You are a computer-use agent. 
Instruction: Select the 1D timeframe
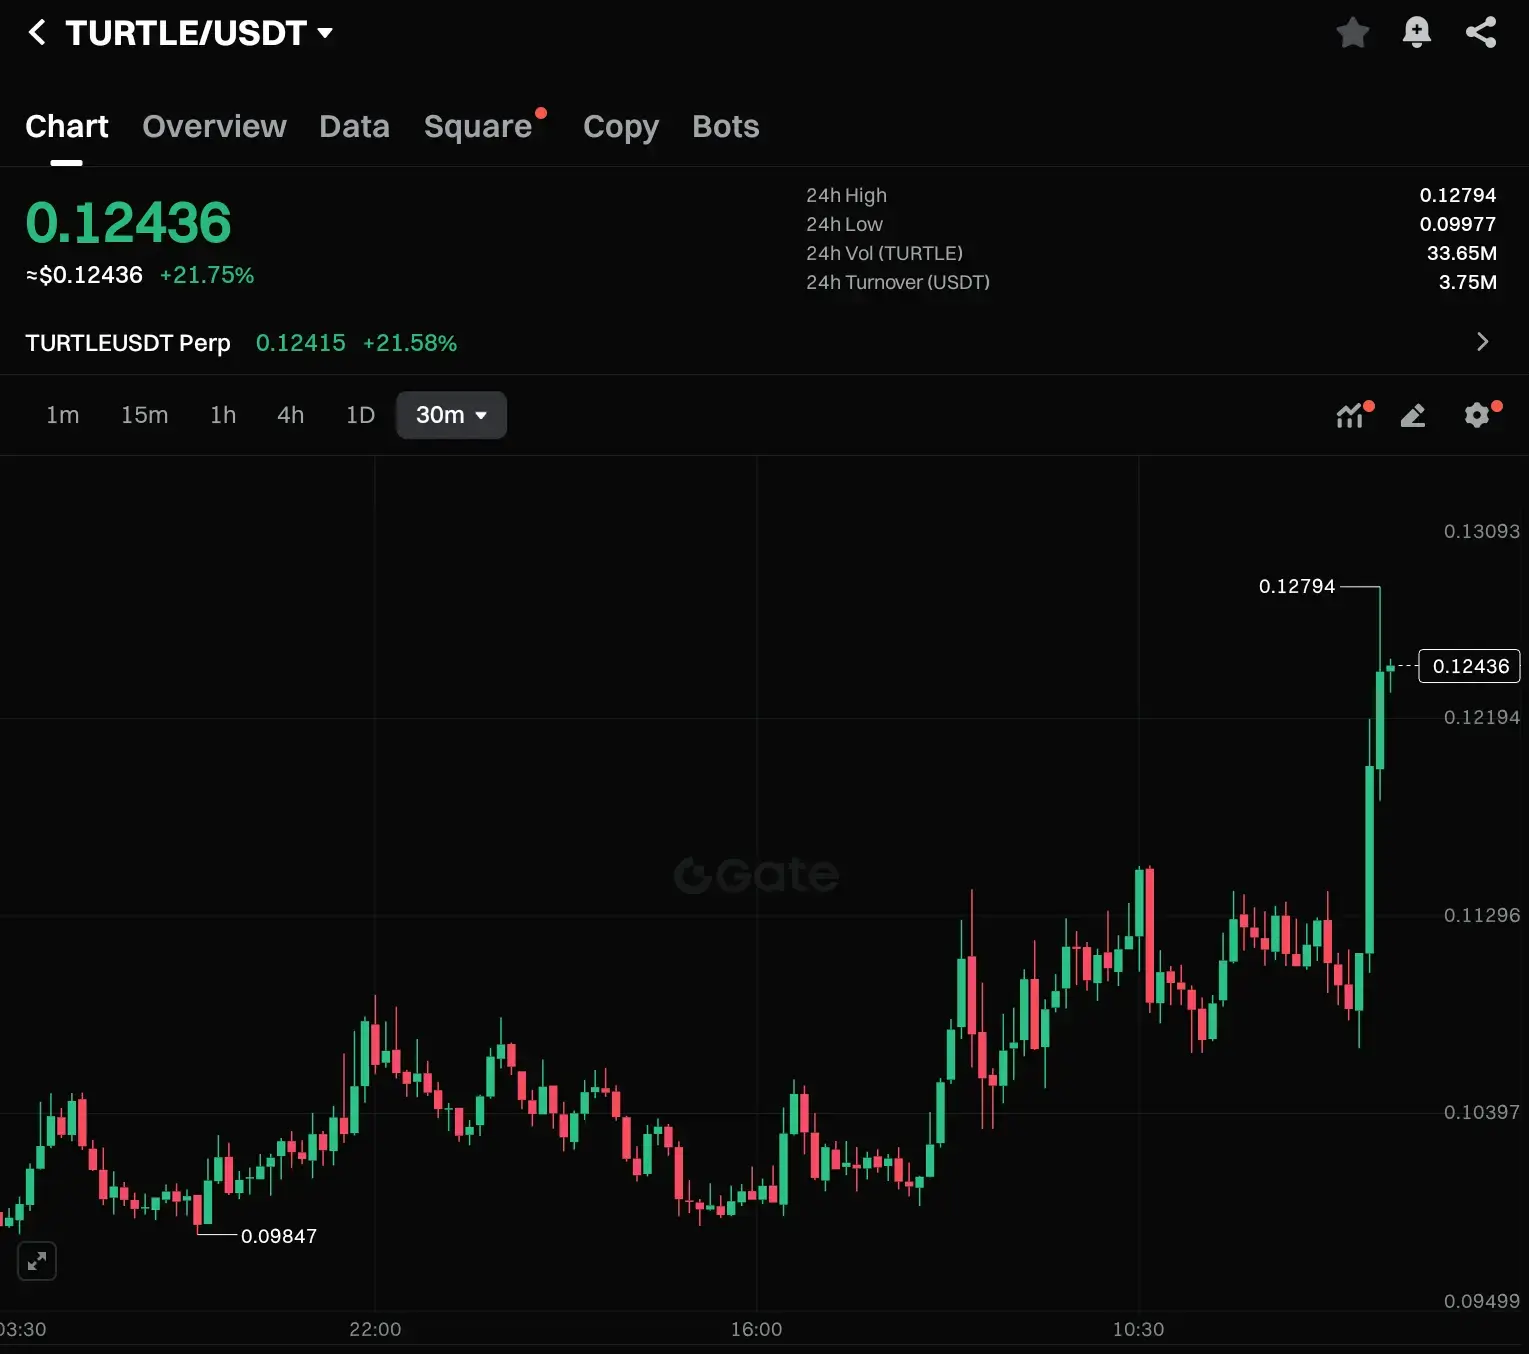click(x=360, y=415)
